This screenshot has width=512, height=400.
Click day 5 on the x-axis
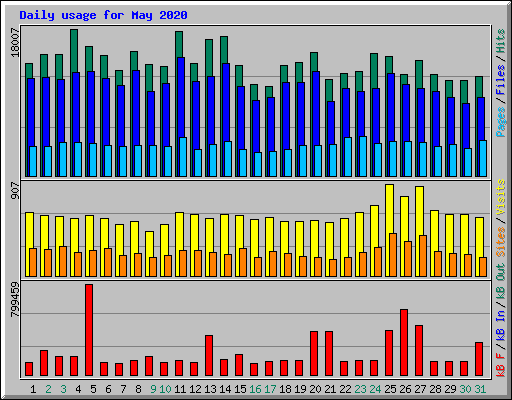tap(93, 389)
